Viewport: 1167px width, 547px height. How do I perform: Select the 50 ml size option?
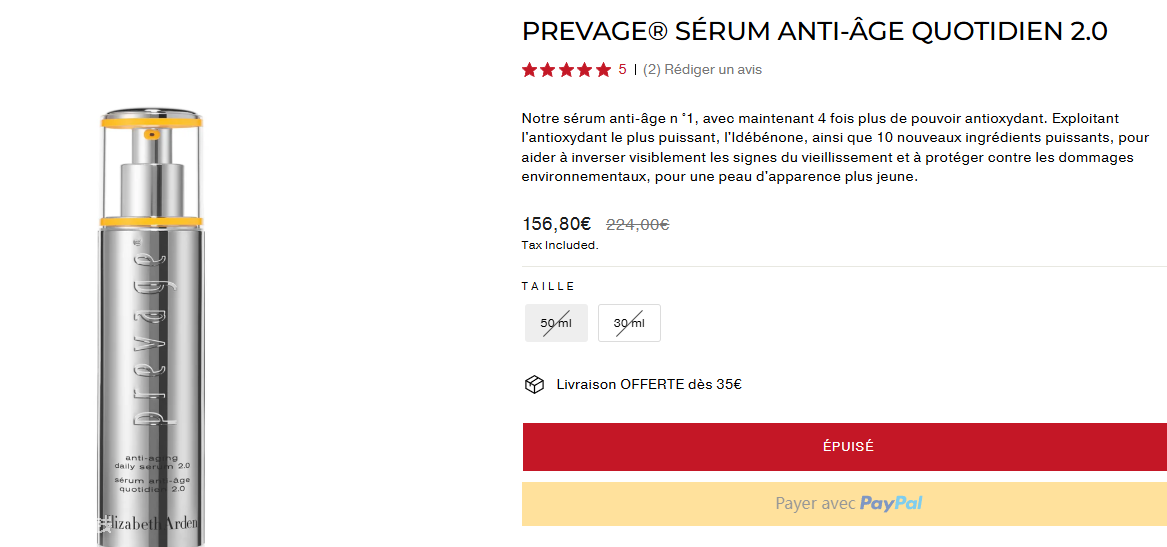click(556, 323)
